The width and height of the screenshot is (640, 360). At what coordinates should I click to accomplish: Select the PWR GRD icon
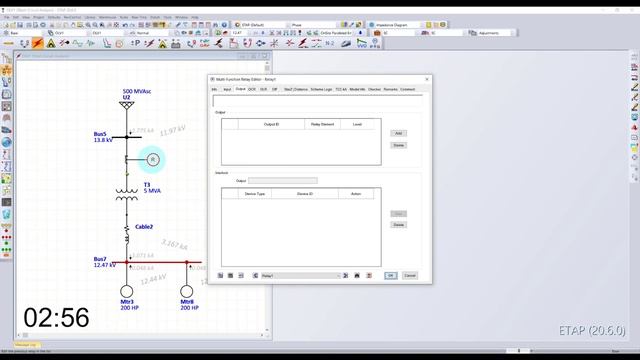[205, 43]
